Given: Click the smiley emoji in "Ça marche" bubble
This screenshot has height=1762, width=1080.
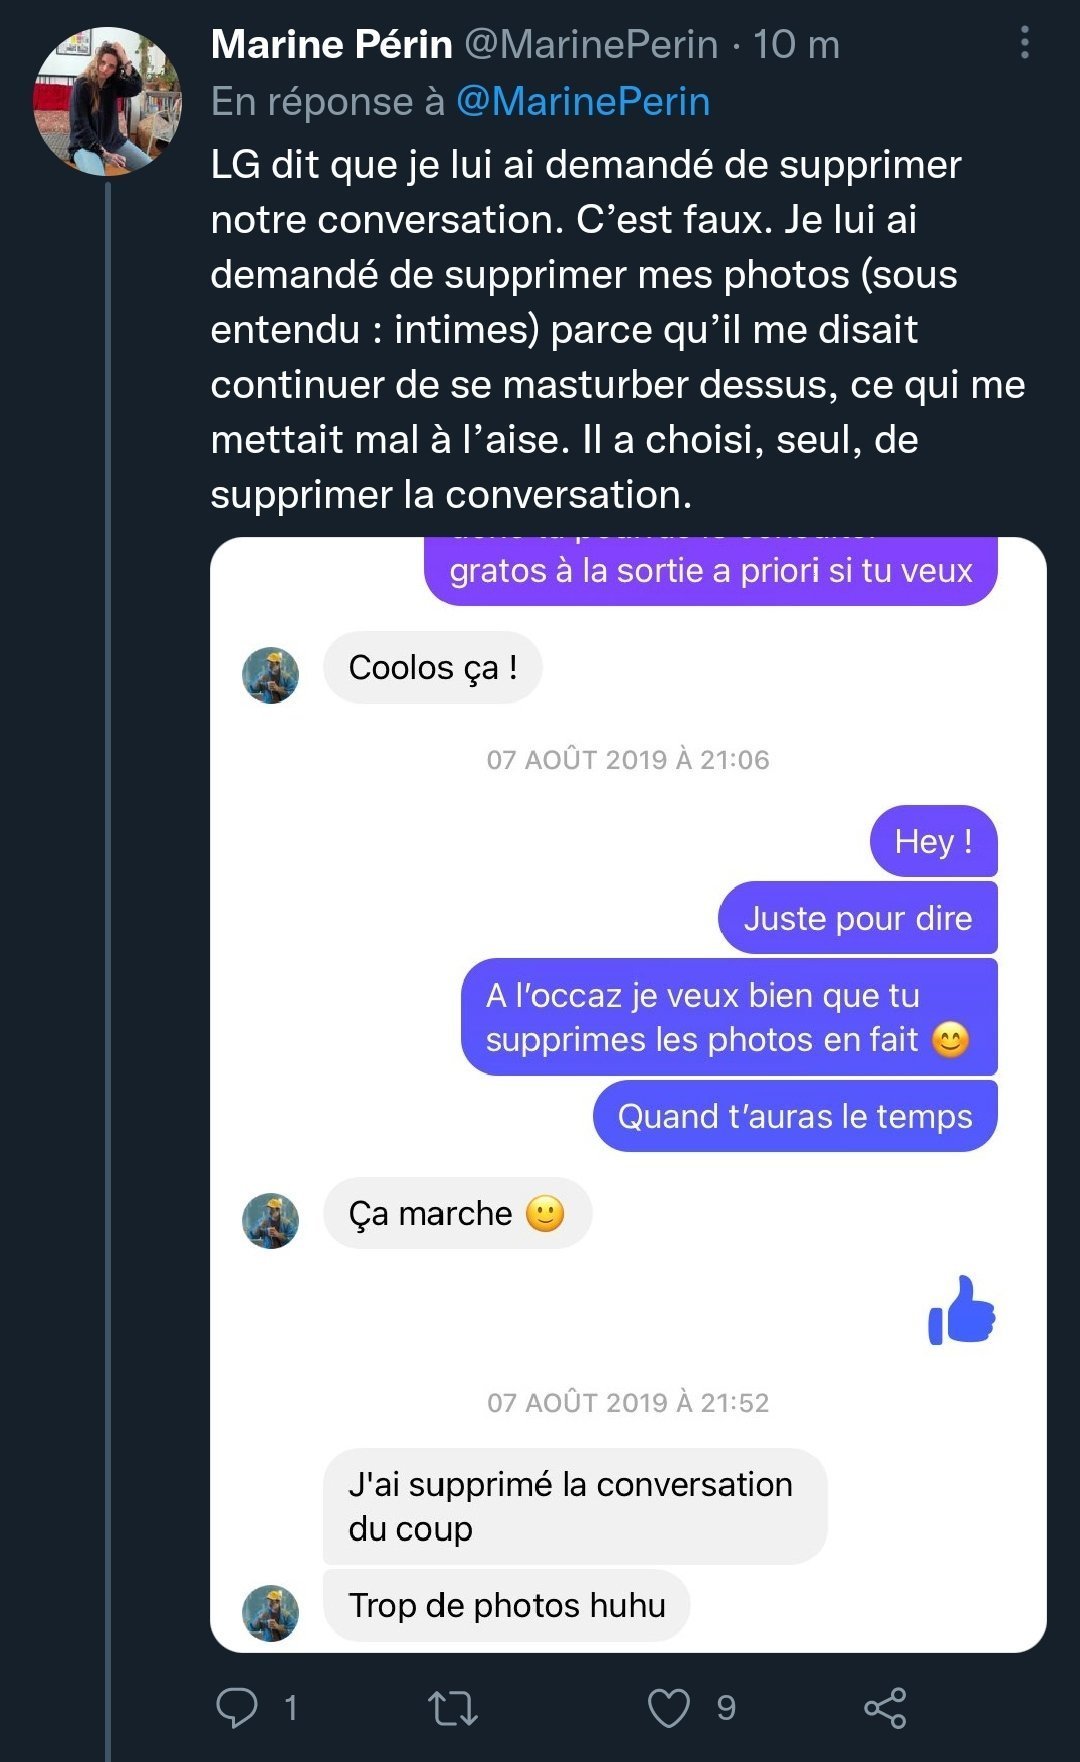Looking at the screenshot, I should [x=545, y=1214].
